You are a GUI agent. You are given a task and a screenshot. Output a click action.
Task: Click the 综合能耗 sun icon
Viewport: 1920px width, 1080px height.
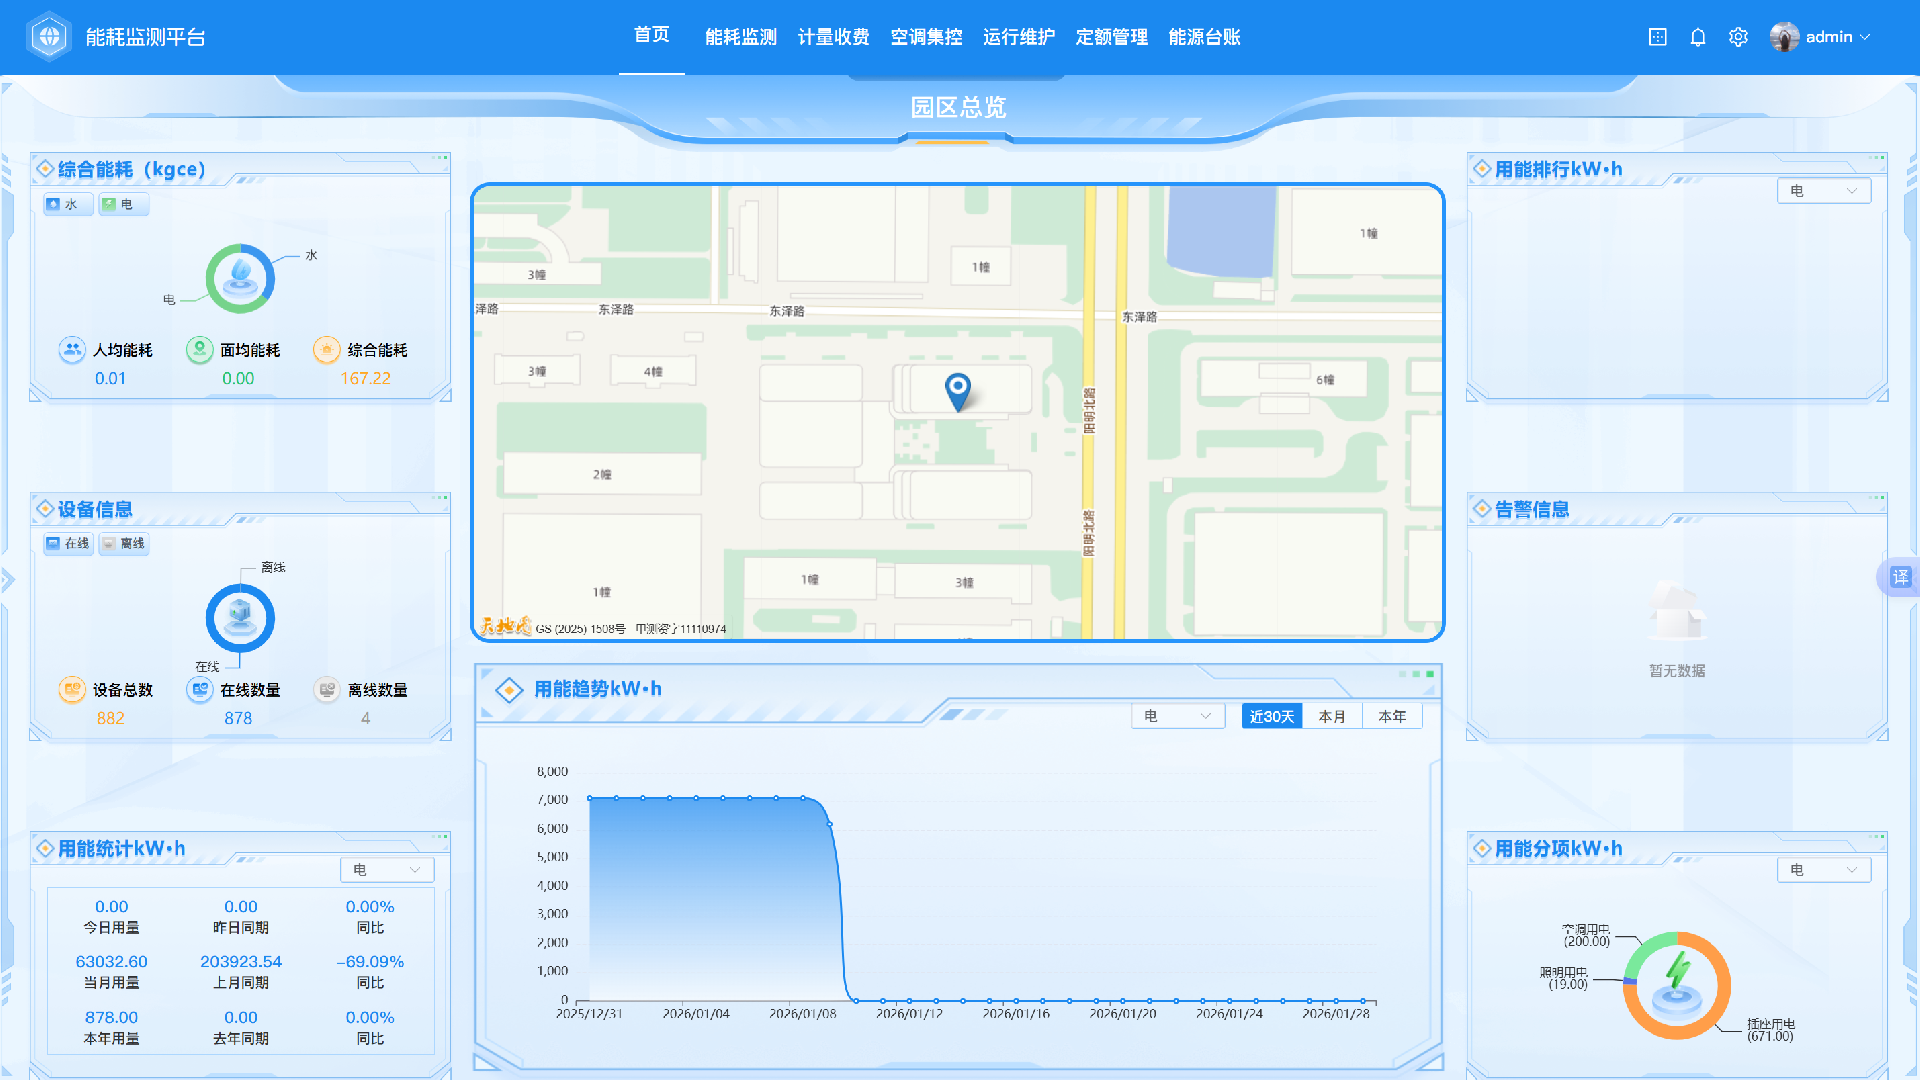click(x=326, y=350)
